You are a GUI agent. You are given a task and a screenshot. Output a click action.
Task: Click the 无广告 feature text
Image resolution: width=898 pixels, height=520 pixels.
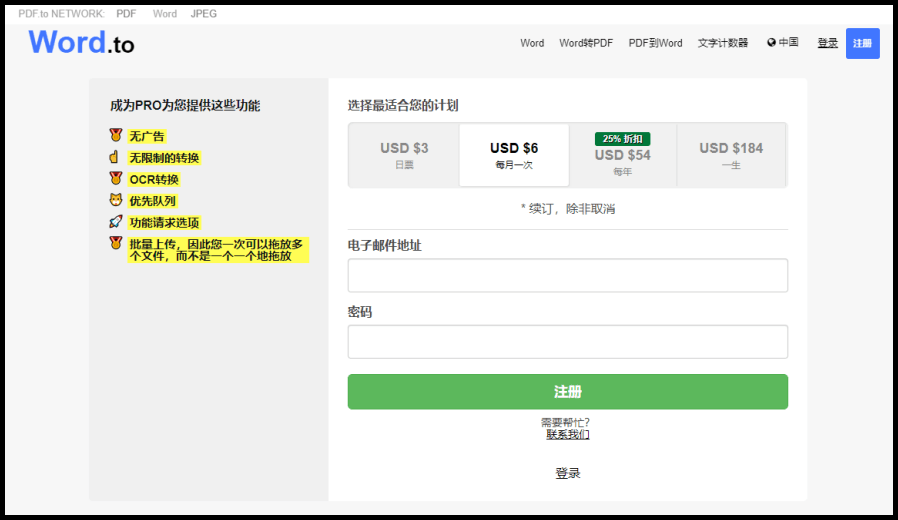tap(147, 136)
